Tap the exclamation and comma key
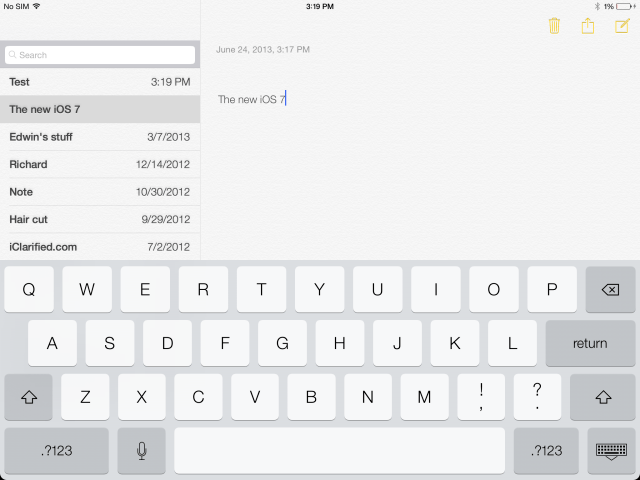Screen dimensions: 640x480 481,397
